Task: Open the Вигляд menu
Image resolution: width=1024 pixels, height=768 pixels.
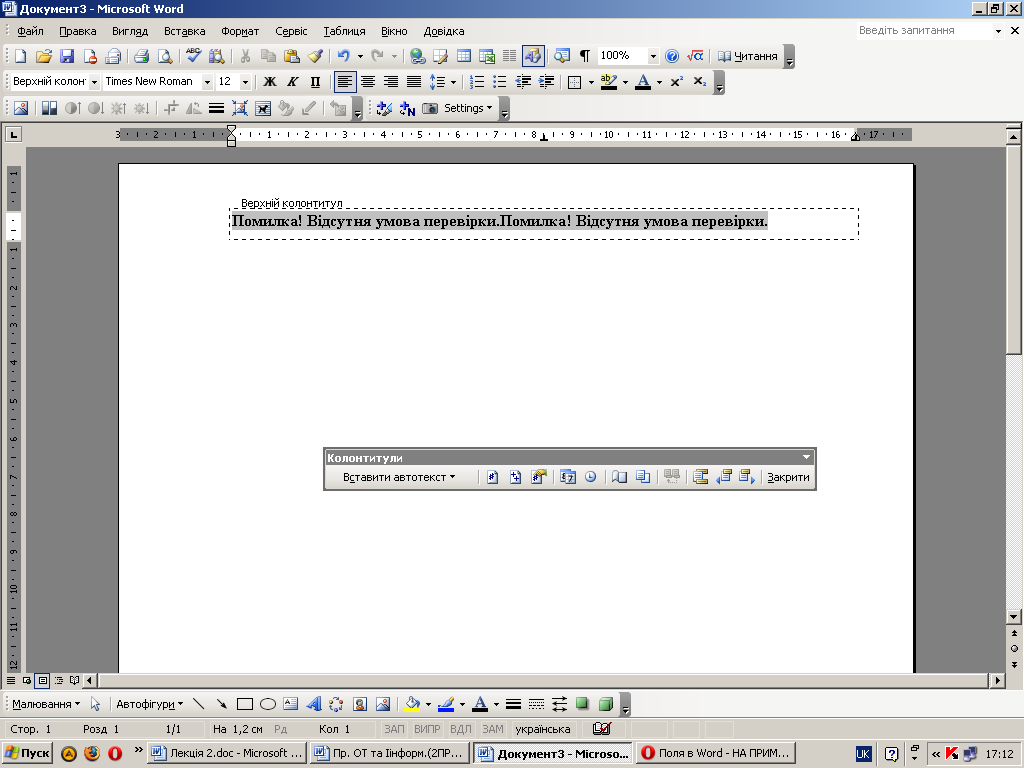Action: (x=130, y=31)
